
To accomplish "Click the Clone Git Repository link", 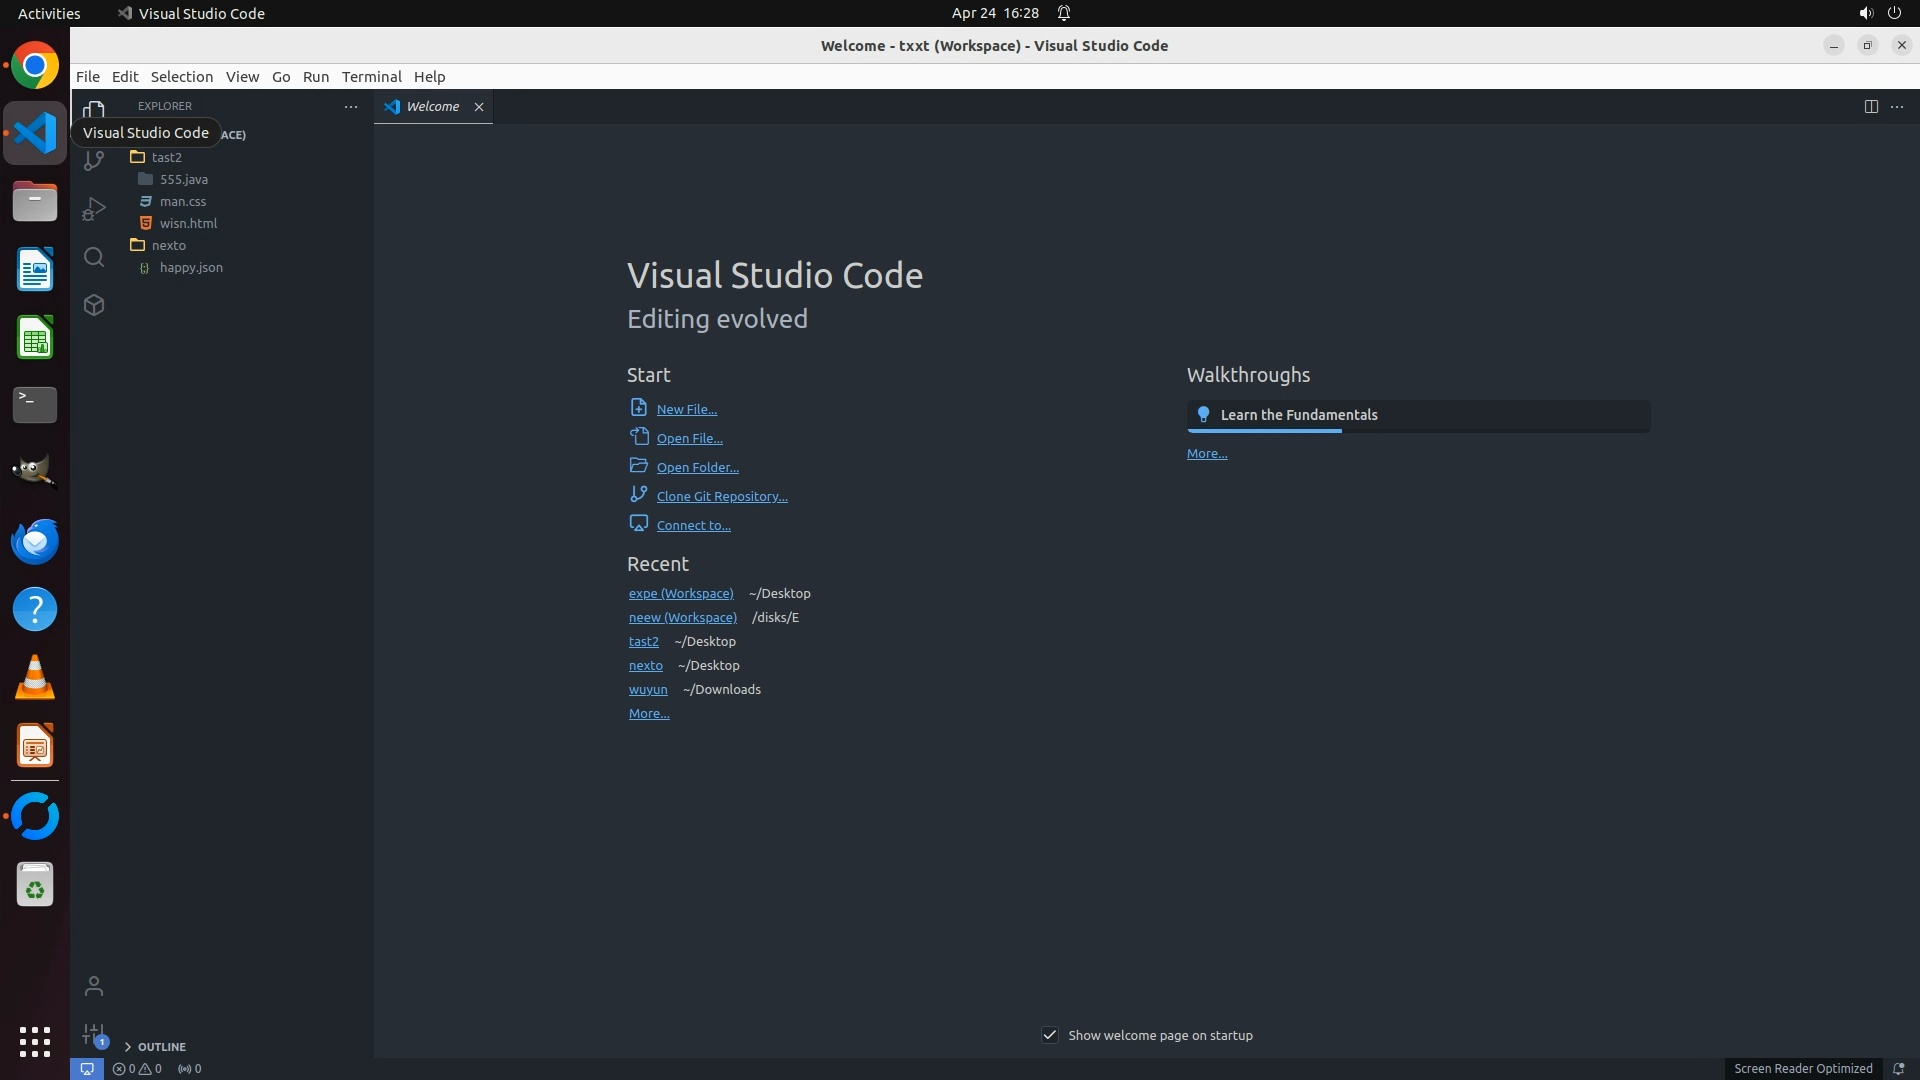I will click(721, 496).
